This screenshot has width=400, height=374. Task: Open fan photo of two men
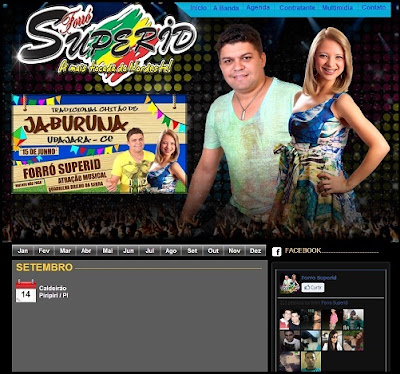click(290, 319)
